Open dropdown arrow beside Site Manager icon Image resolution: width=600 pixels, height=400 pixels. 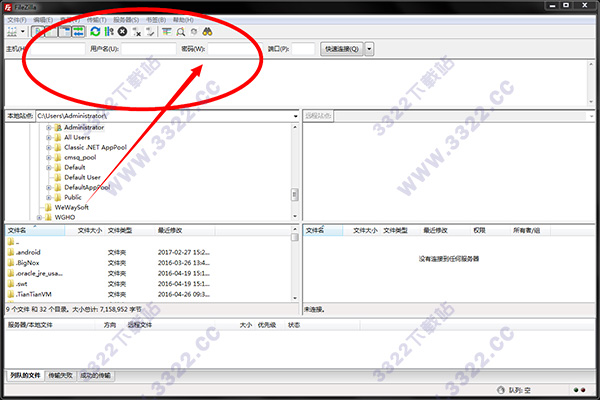pyautogui.click(x=23, y=32)
